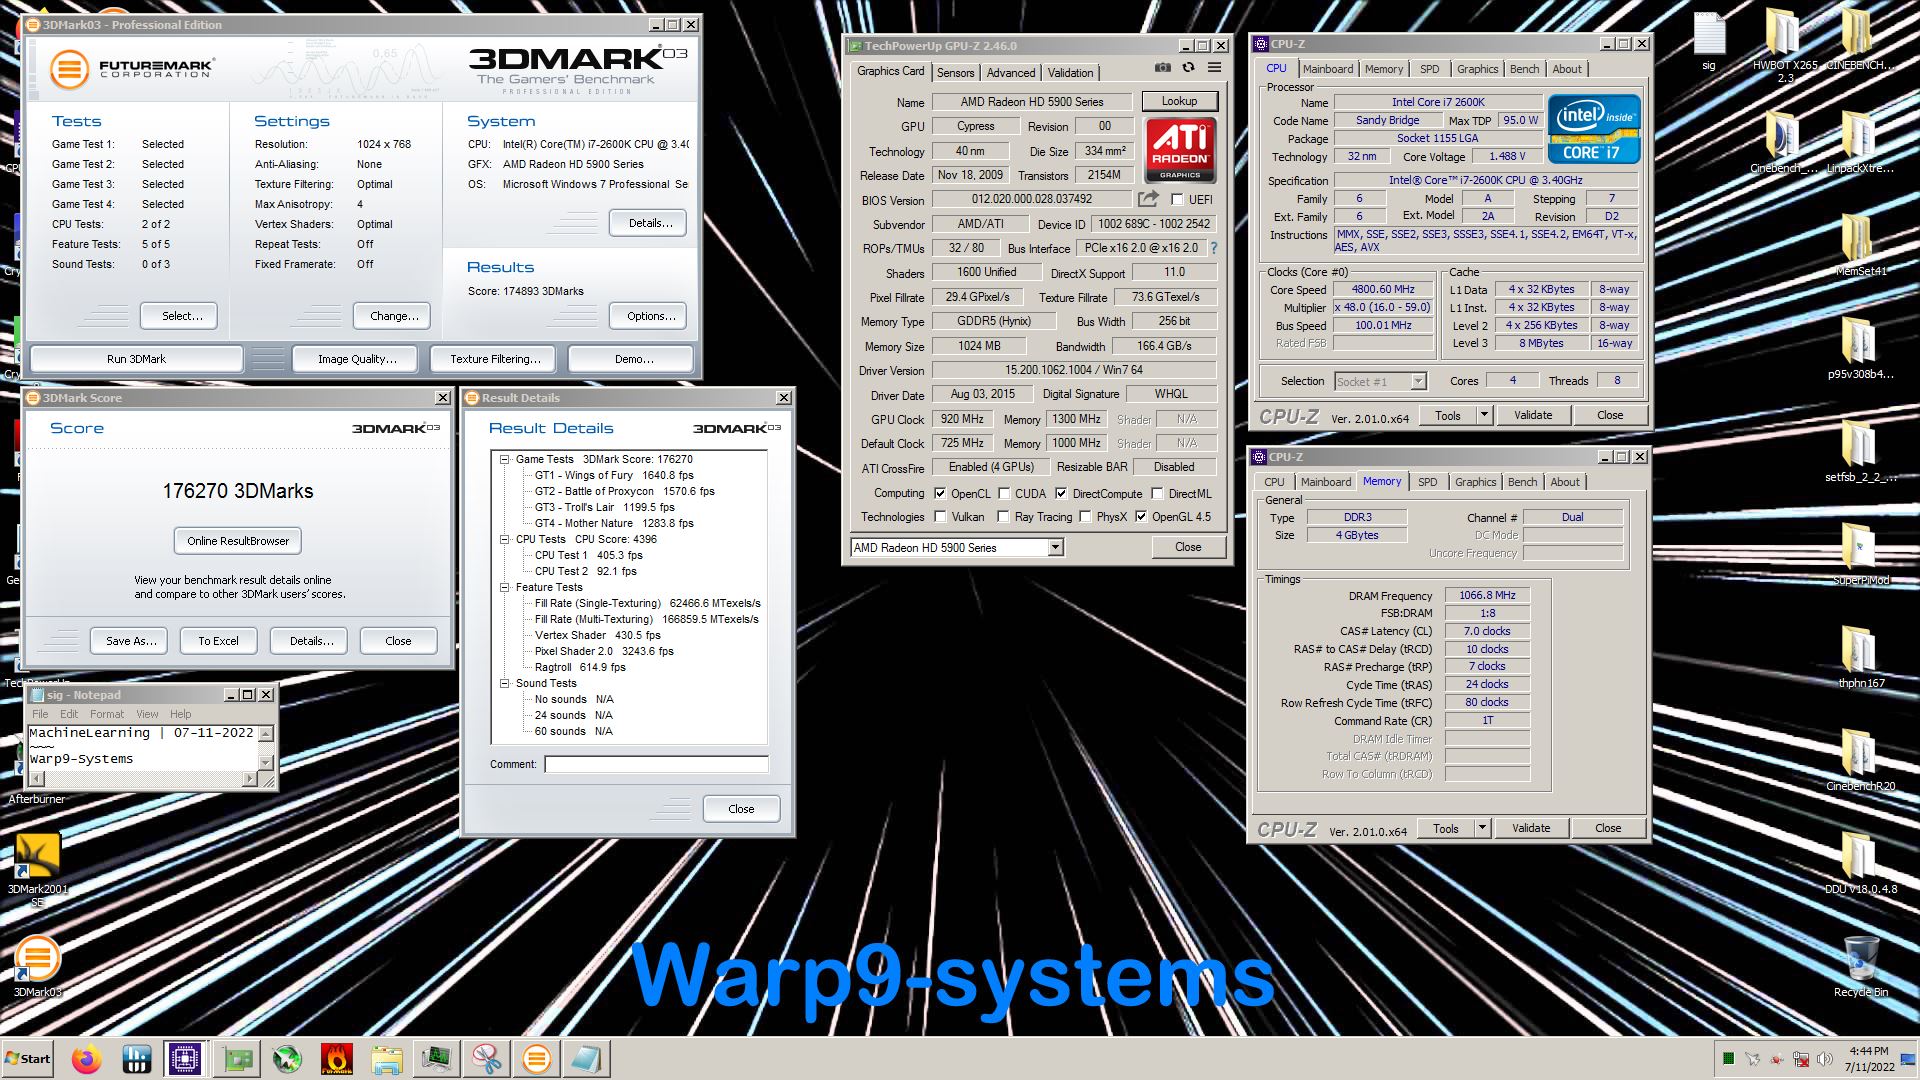Screen dimensions: 1920x1080
Task: Open the Snipping Tool taskbar icon
Action: pos(487,1059)
